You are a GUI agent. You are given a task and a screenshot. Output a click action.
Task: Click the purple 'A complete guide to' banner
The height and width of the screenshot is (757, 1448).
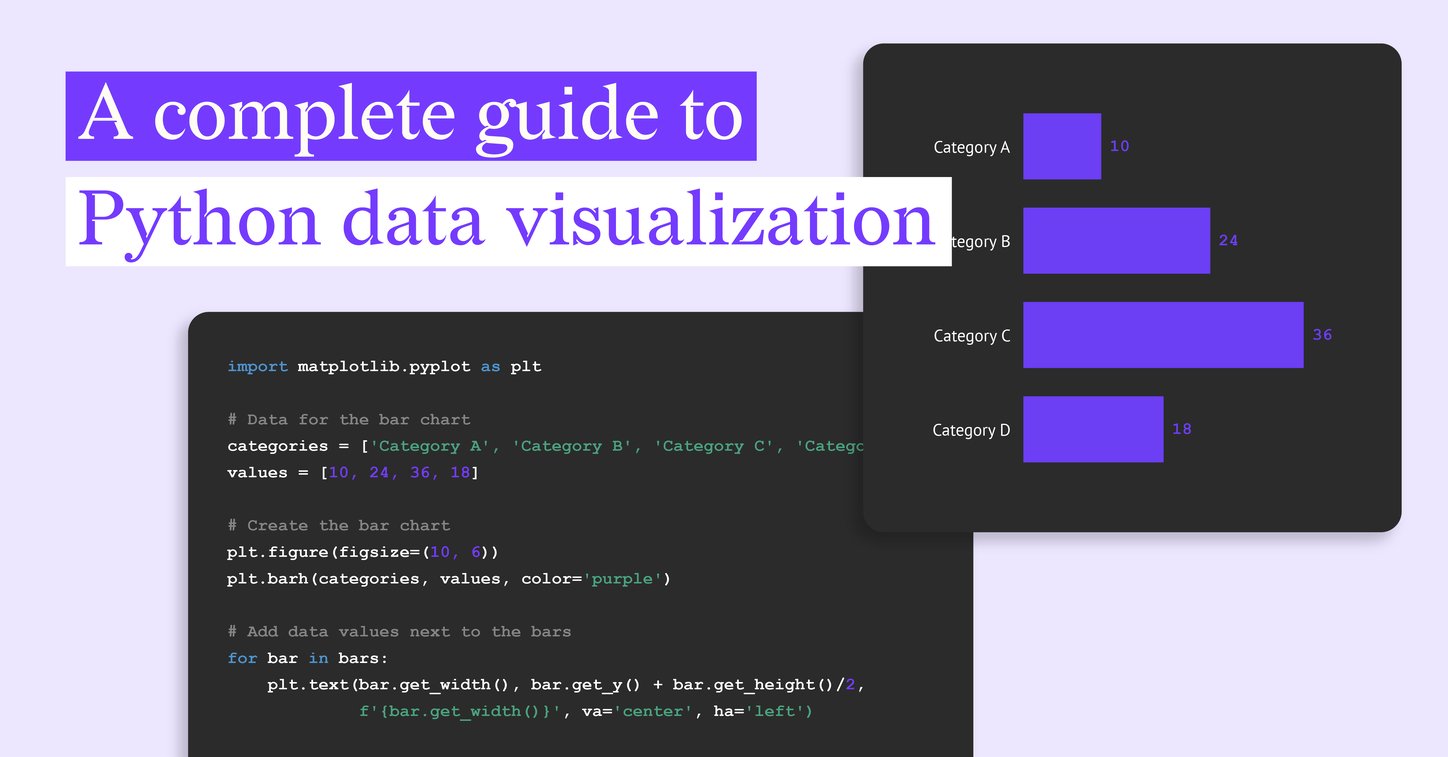coord(410,115)
